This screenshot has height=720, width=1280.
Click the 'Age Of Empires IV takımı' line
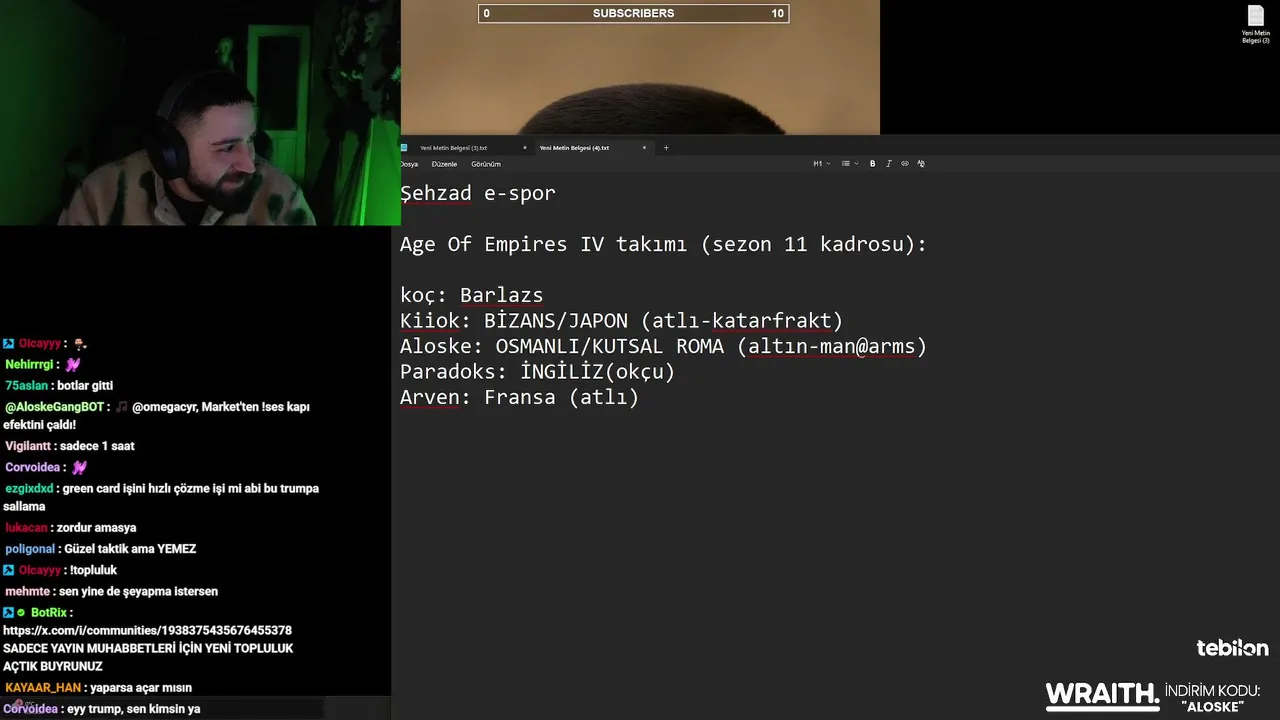pos(664,245)
